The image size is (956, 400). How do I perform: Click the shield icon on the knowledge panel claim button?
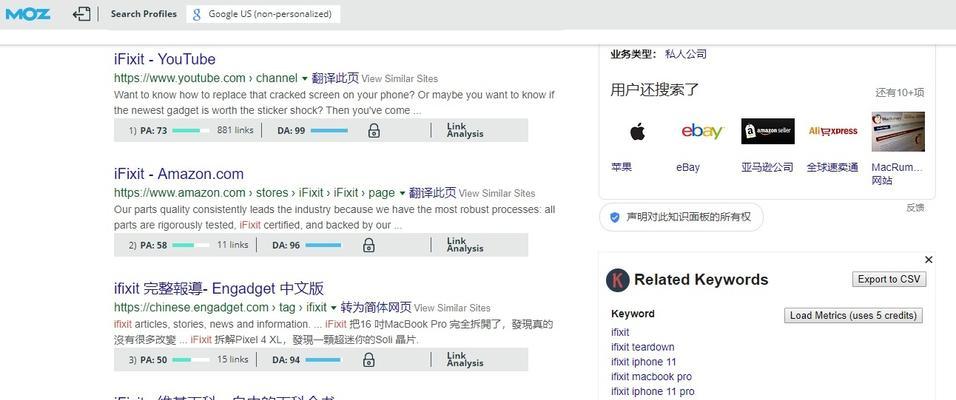[615, 217]
